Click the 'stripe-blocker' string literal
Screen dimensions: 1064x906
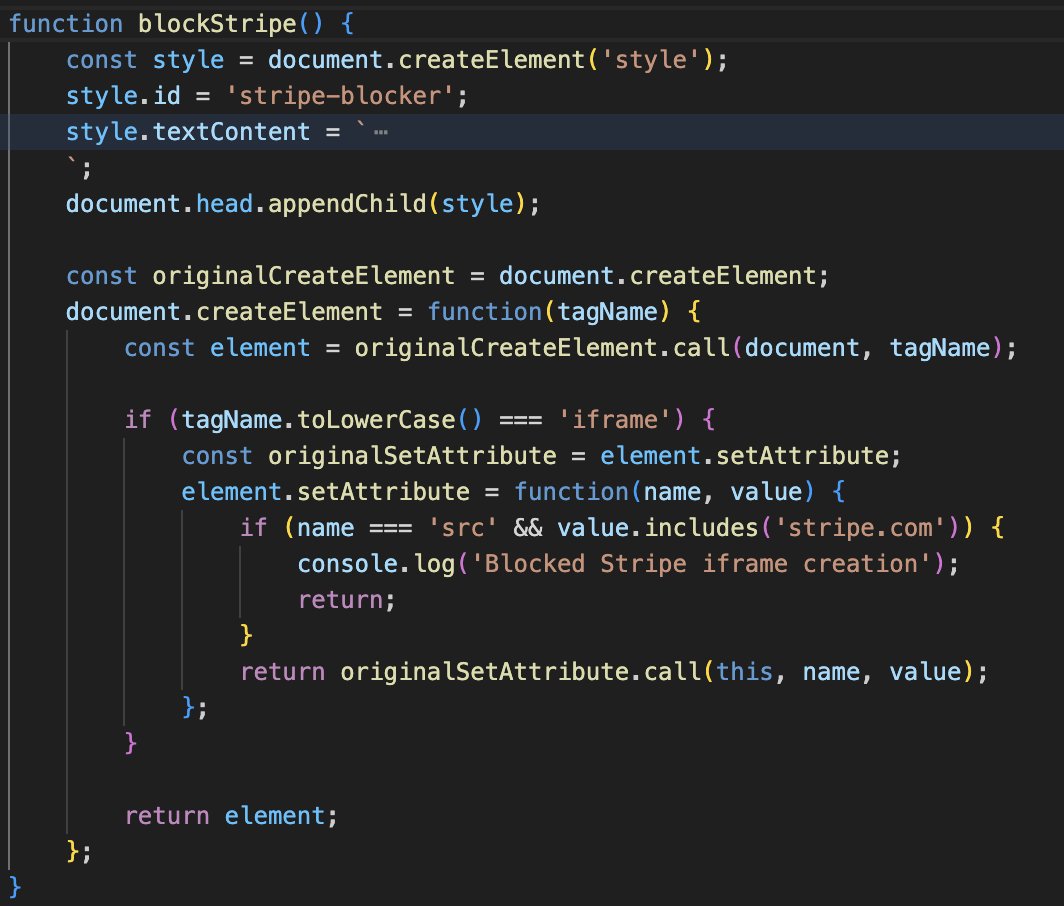tap(339, 96)
